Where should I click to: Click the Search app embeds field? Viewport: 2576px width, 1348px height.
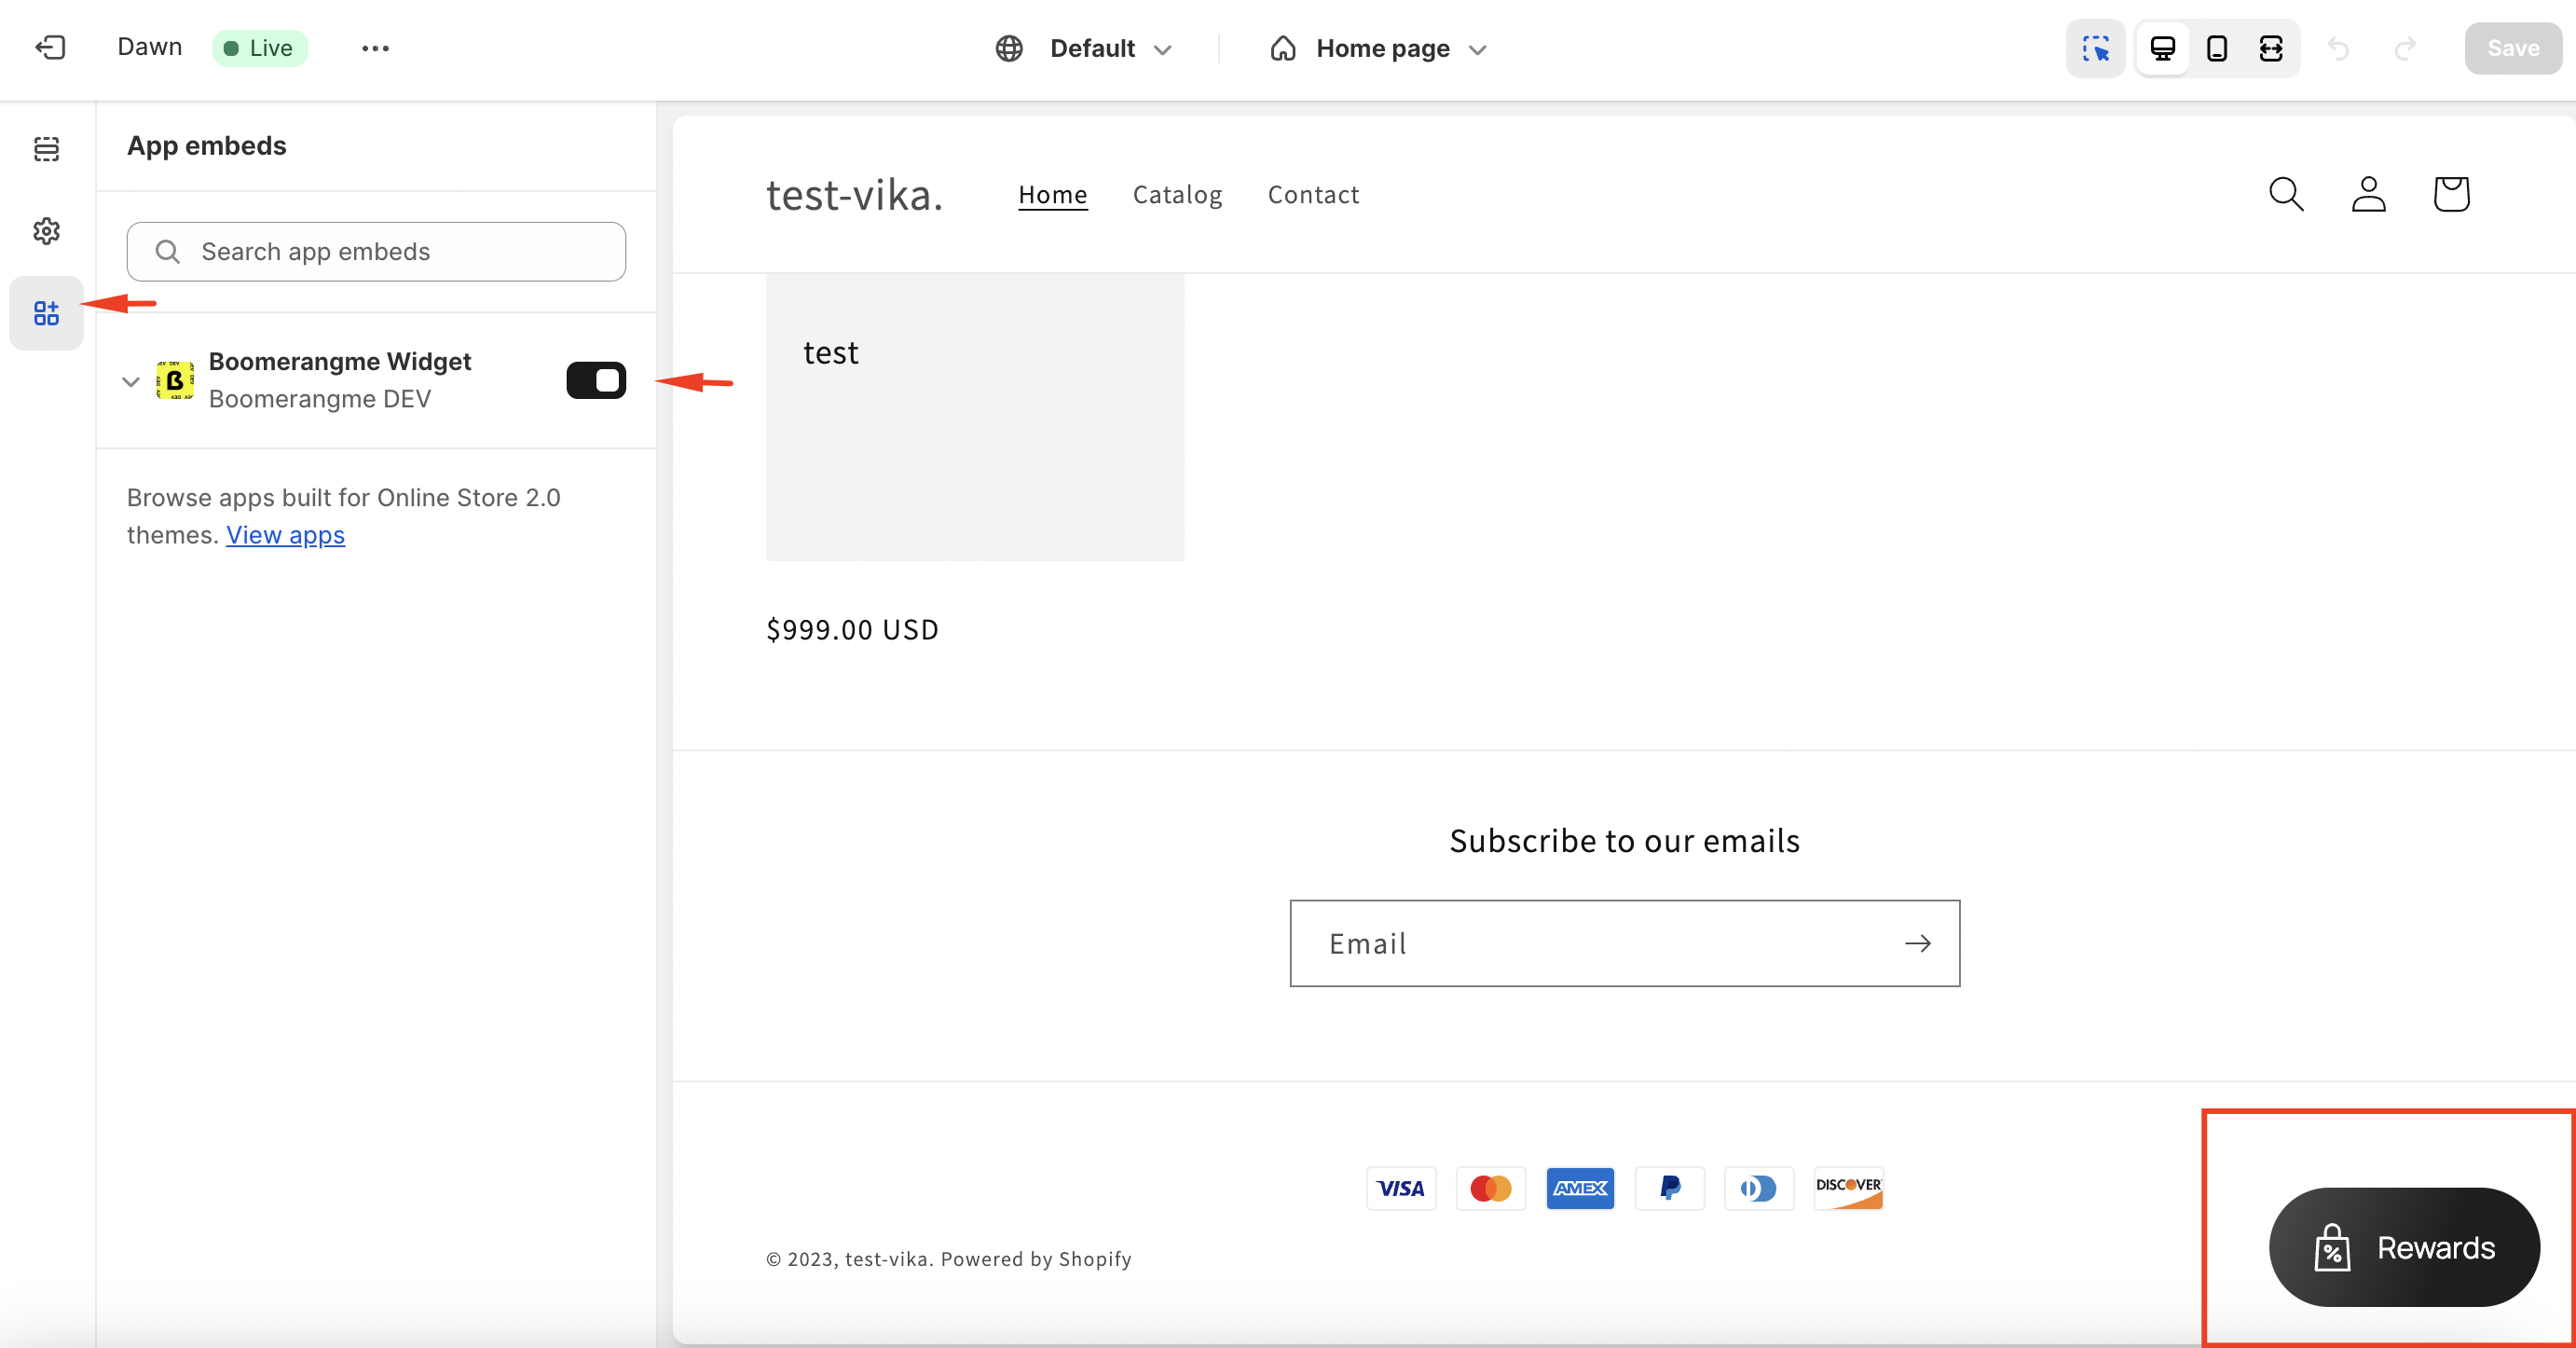tap(376, 251)
